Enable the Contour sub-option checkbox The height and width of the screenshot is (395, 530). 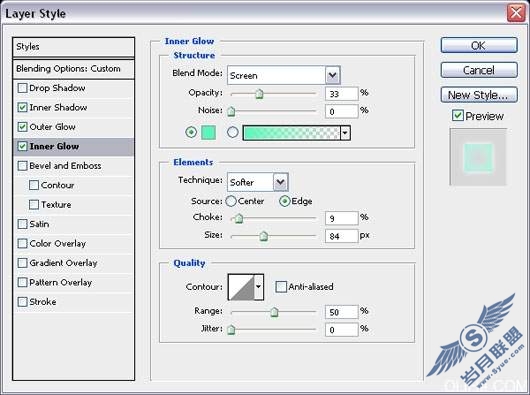pos(34,185)
